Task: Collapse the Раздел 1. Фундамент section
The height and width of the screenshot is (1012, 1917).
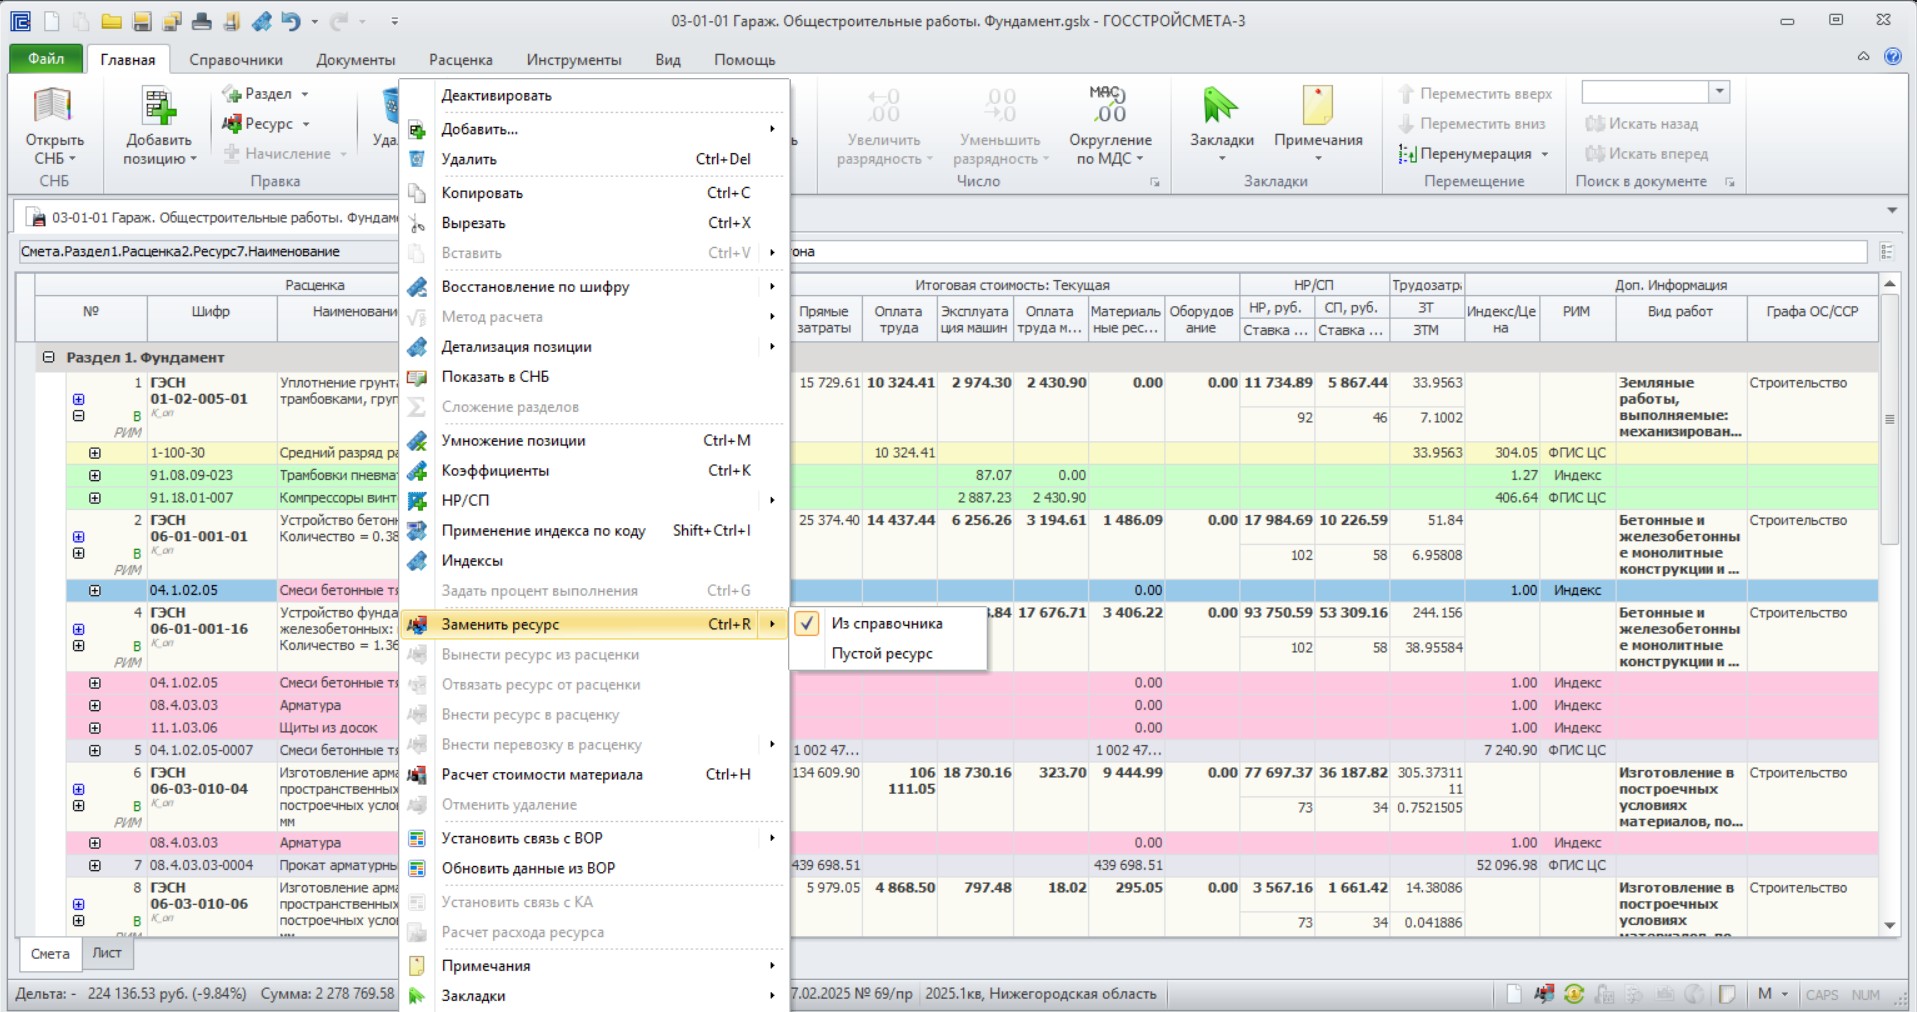Action: (x=48, y=357)
